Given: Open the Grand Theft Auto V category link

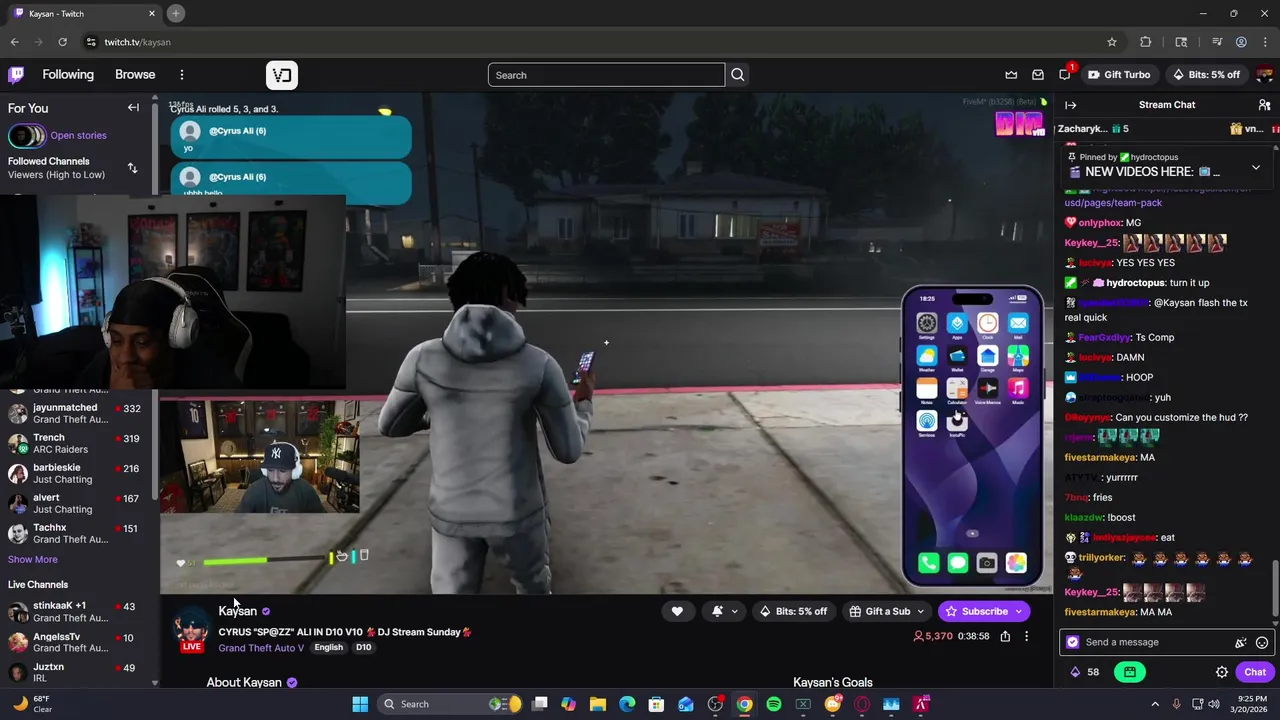Looking at the screenshot, I should (x=261, y=648).
